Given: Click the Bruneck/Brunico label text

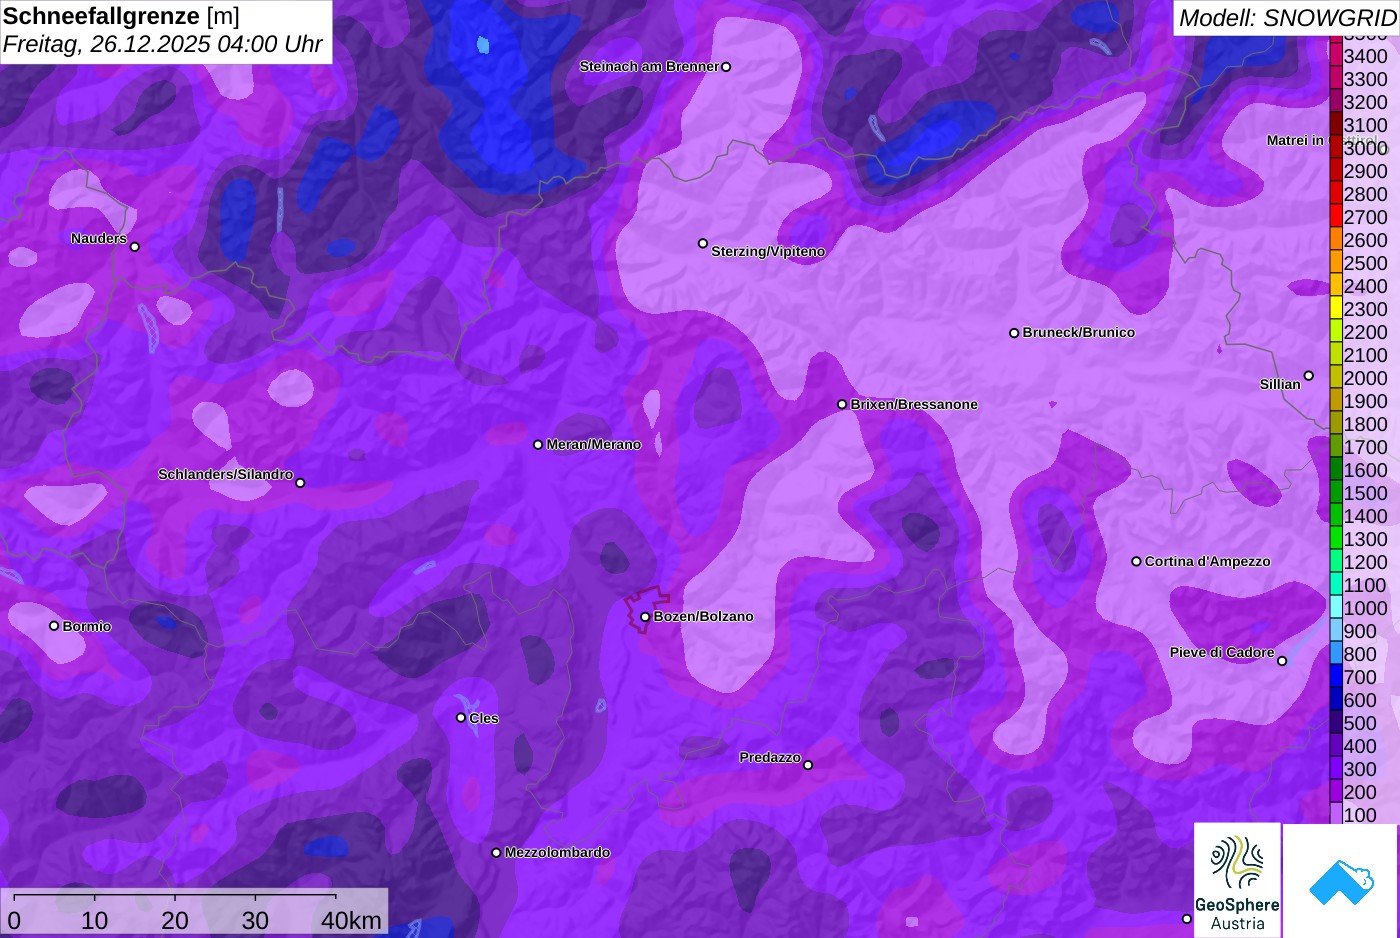Looking at the screenshot, I should pyautogui.click(x=1079, y=332).
